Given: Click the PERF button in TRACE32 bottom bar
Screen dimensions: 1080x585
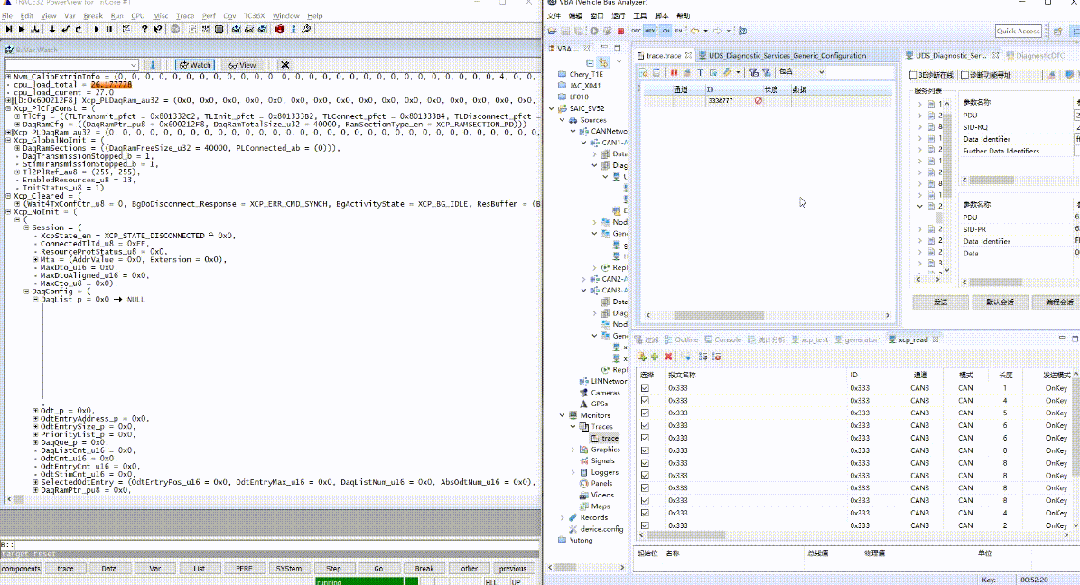Looking at the screenshot, I should [x=244, y=568].
